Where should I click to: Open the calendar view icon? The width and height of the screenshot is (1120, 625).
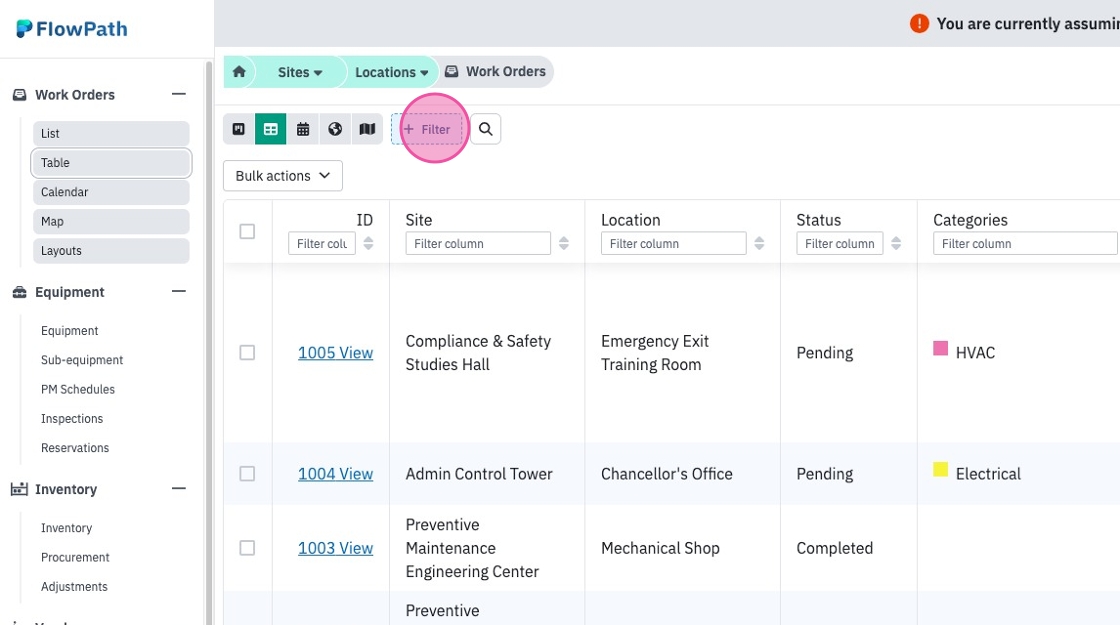pos(303,129)
